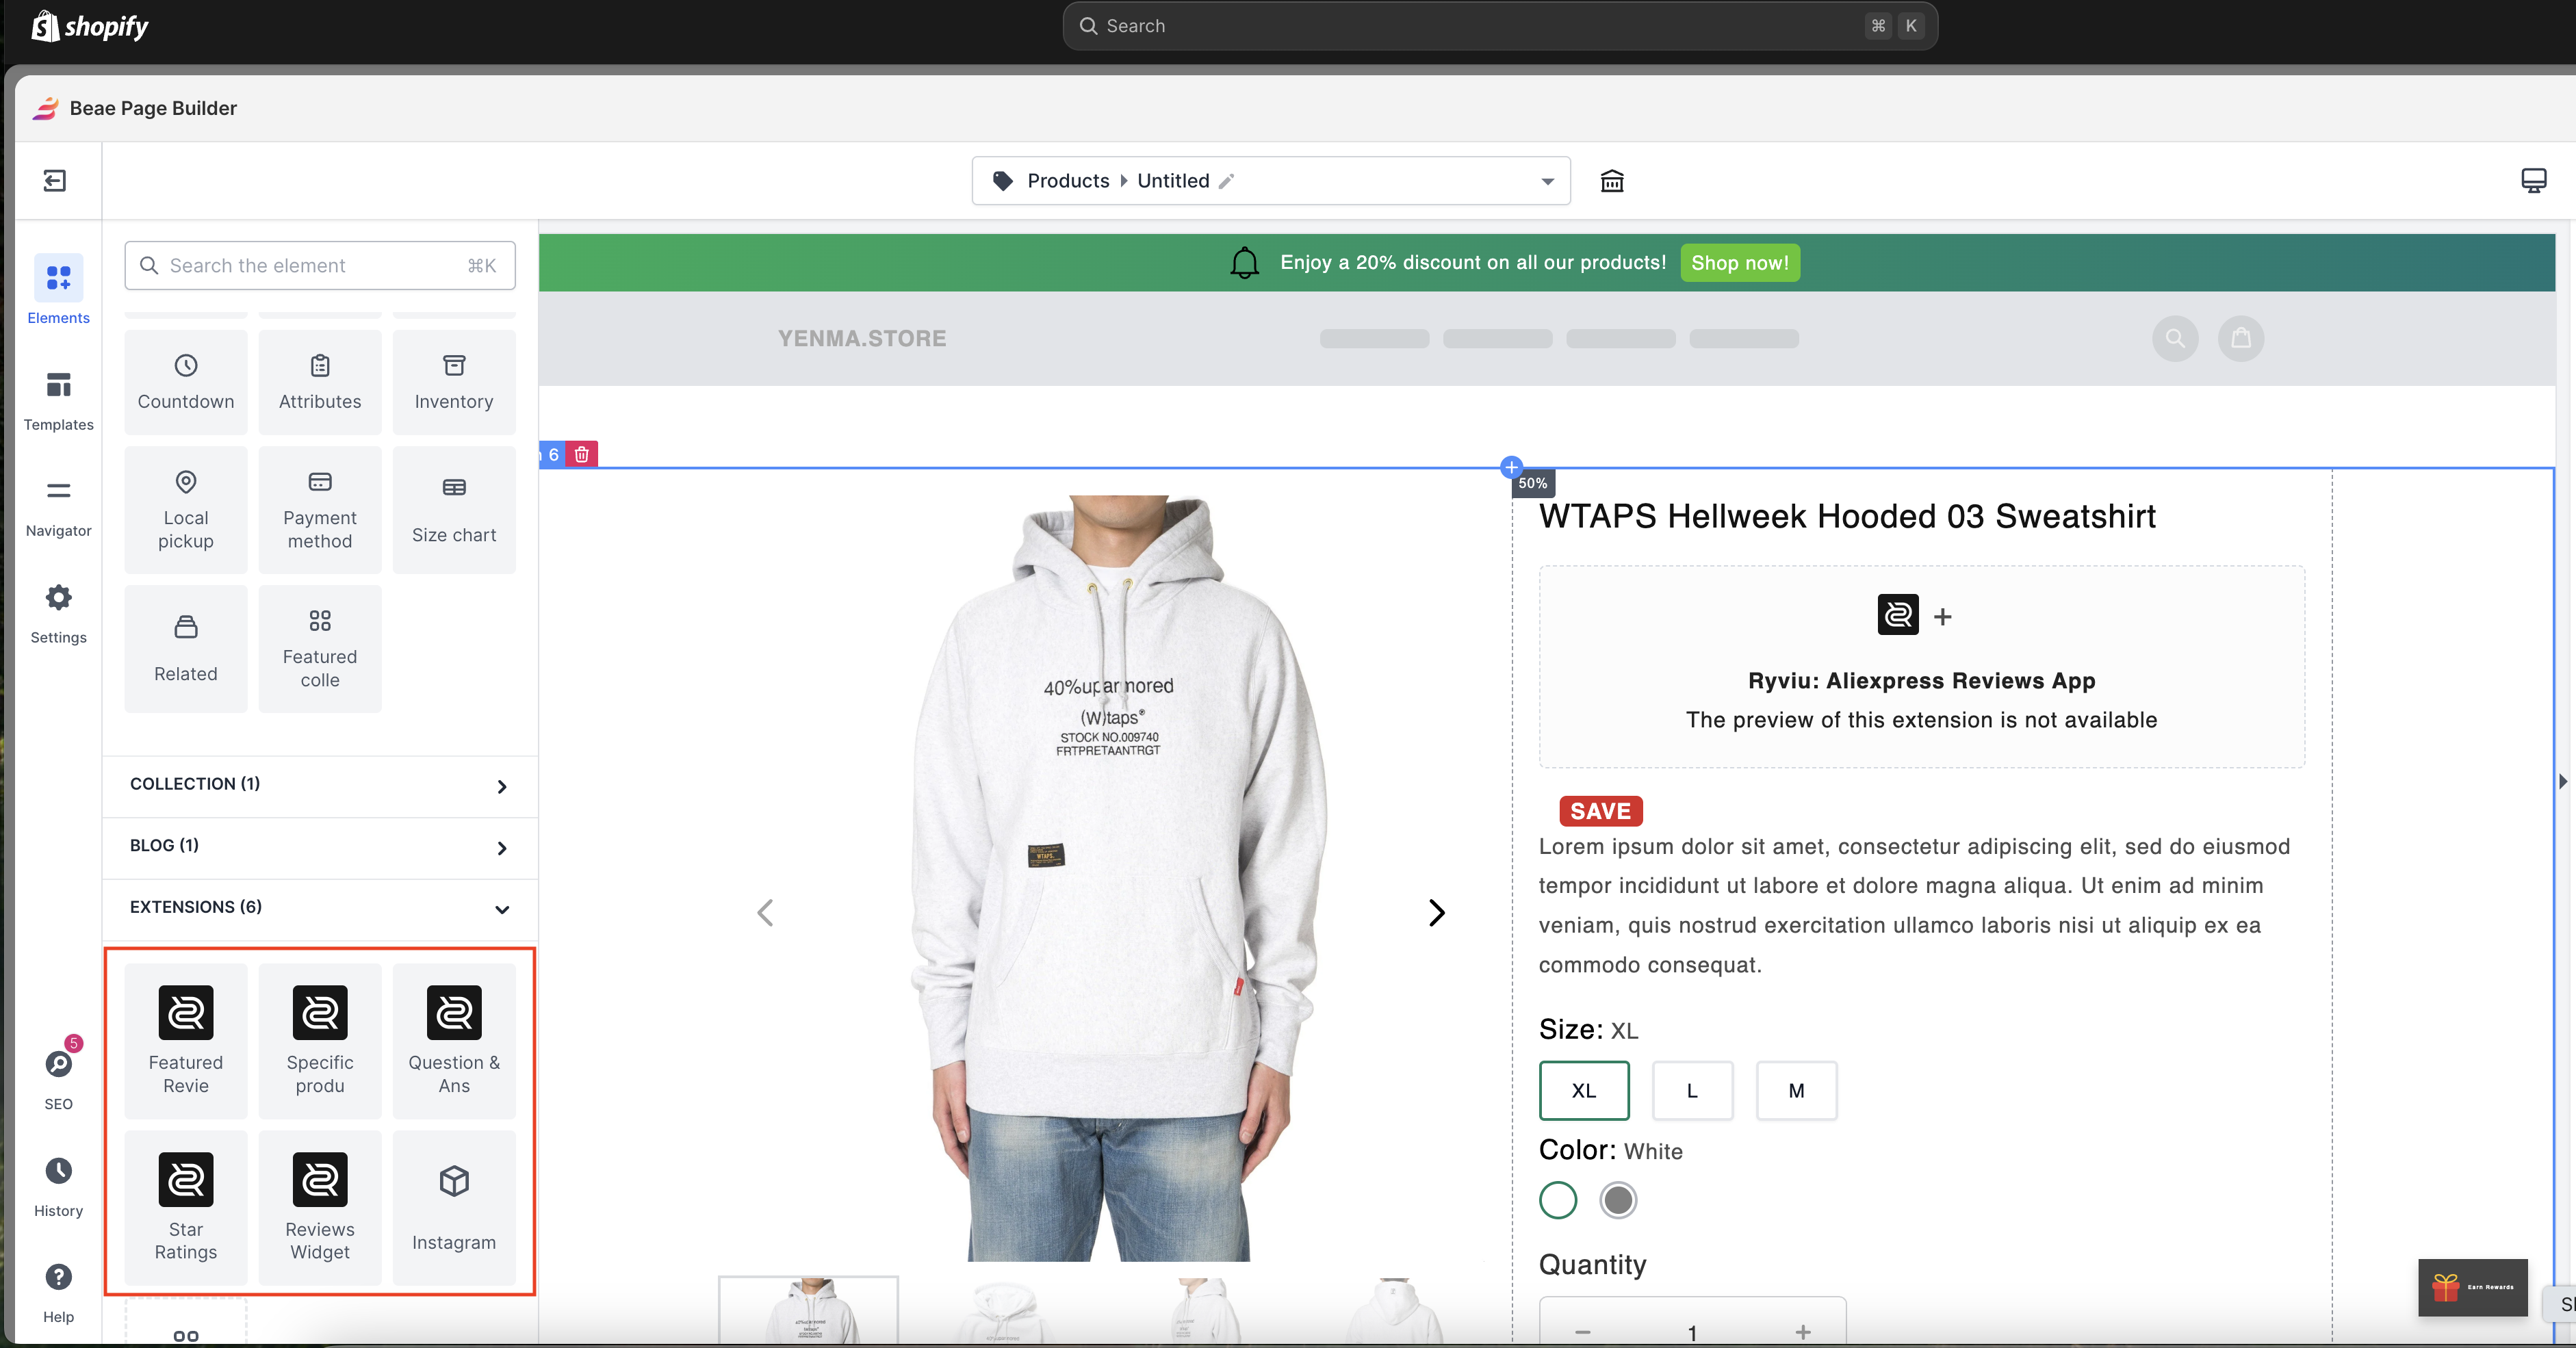The width and height of the screenshot is (2576, 1348).
Task: Select the Featured collection element
Action: tap(320, 648)
